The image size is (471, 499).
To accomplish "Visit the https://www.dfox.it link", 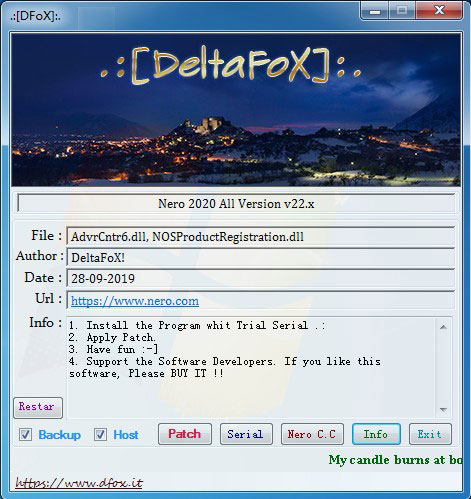I will point(79,483).
